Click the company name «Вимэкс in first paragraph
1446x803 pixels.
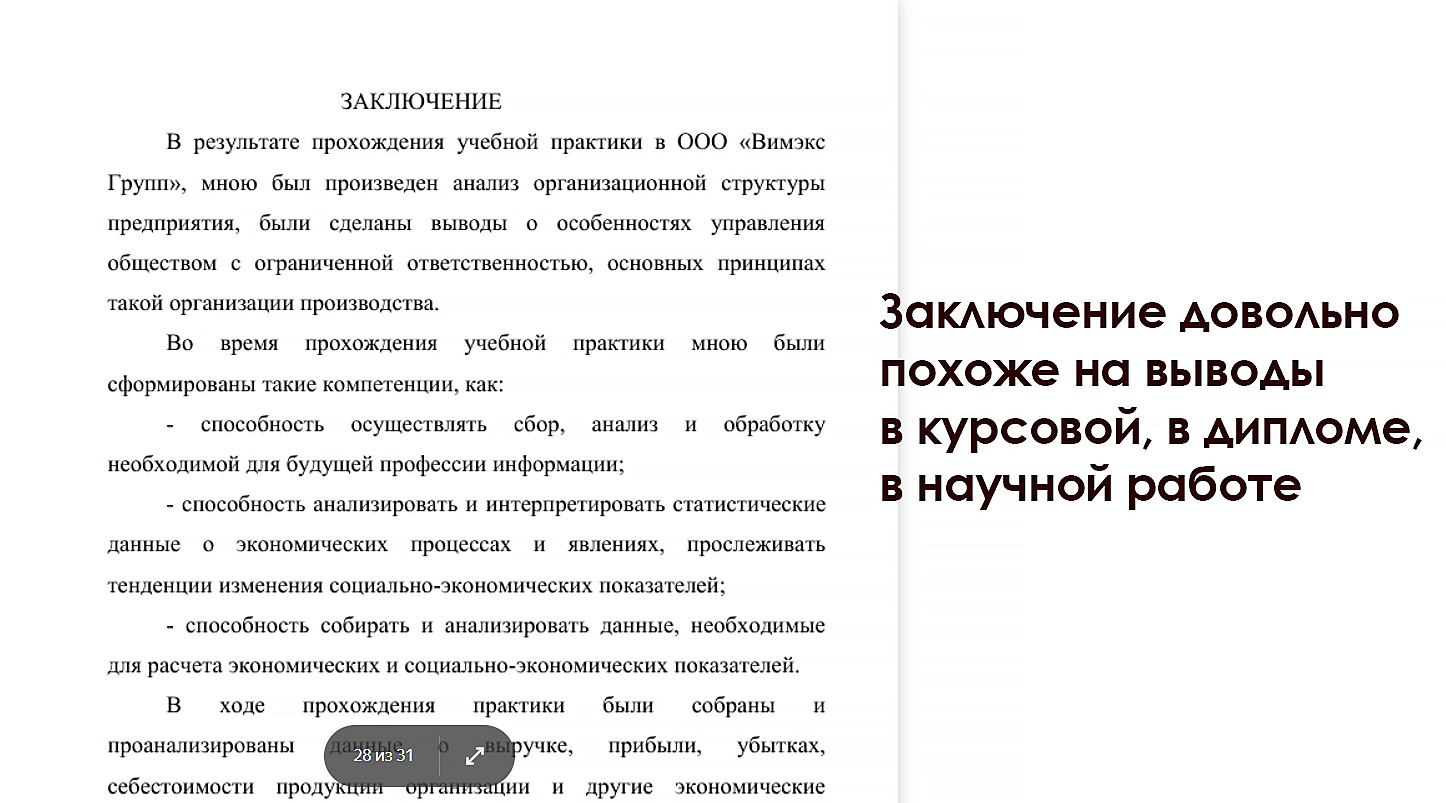coord(782,142)
